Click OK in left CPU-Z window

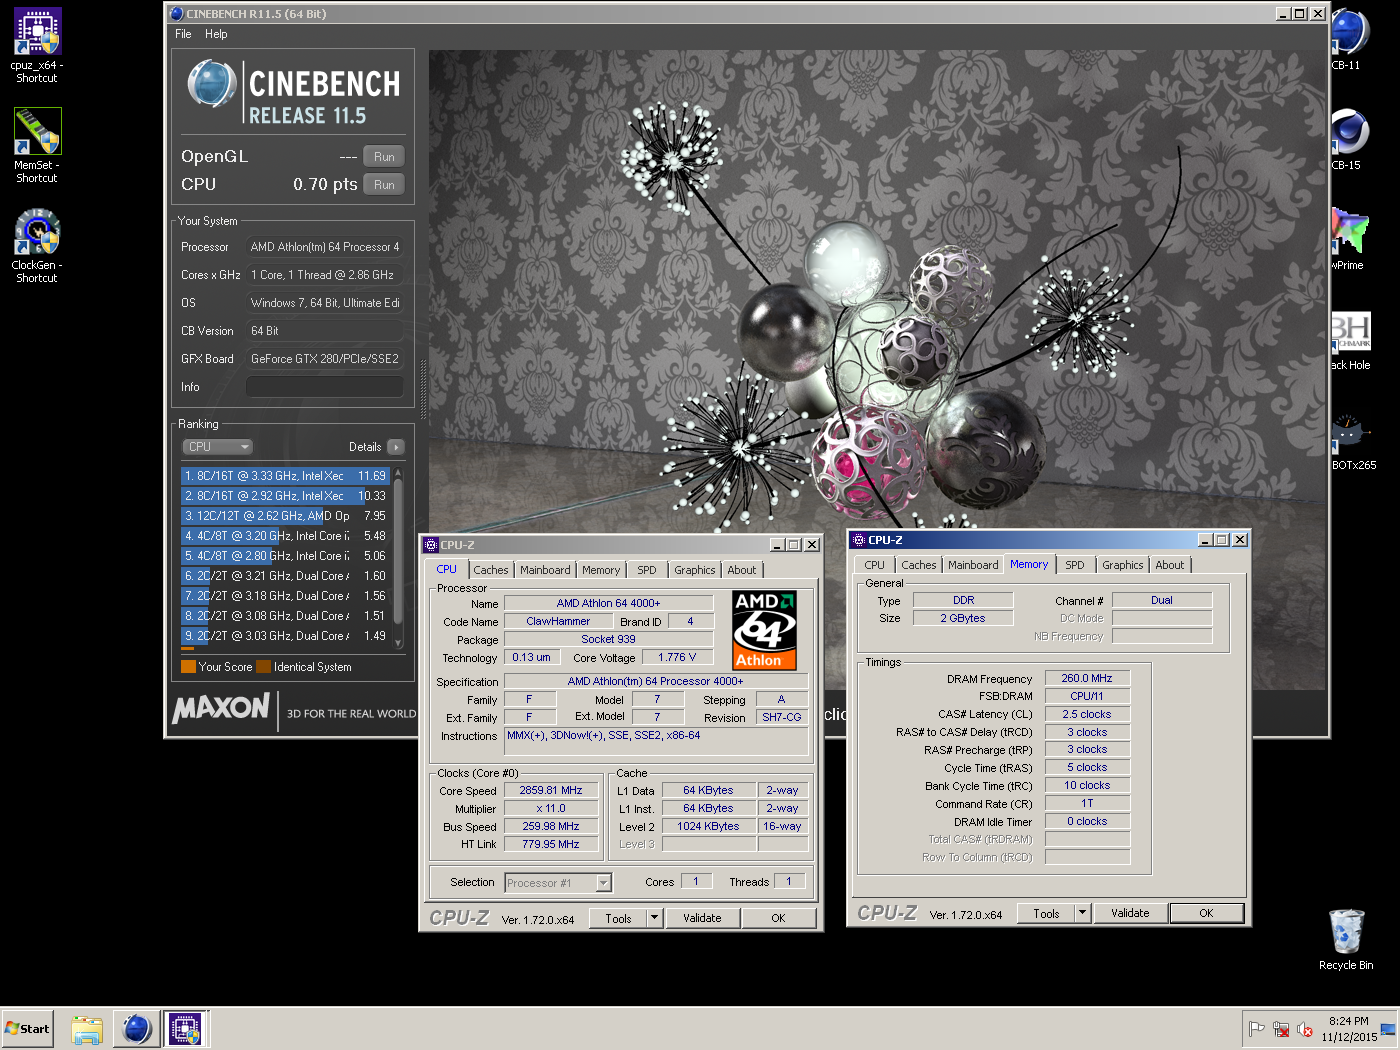pyautogui.click(x=778, y=918)
